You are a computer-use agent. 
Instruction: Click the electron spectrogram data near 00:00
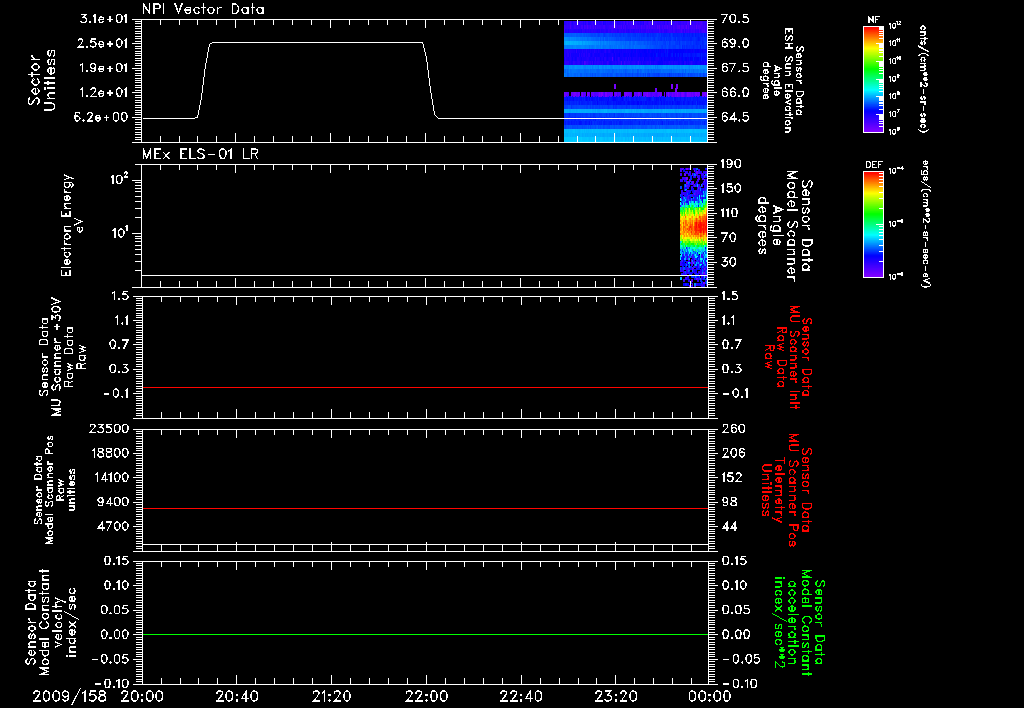(x=694, y=227)
